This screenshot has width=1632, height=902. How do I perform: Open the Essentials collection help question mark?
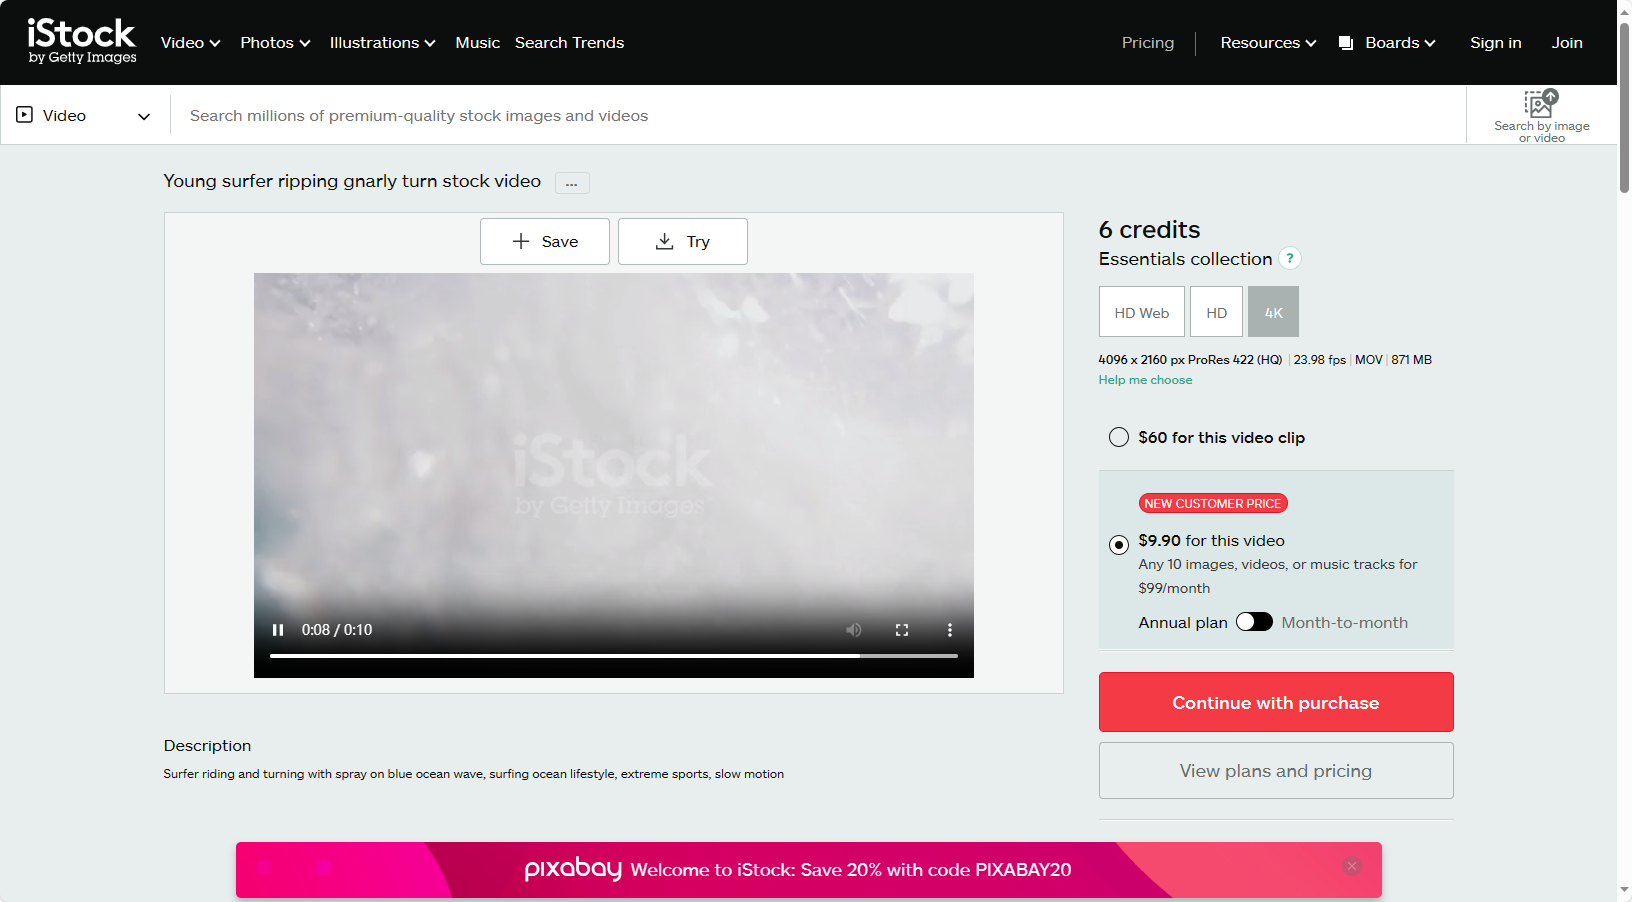pos(1290,258)
